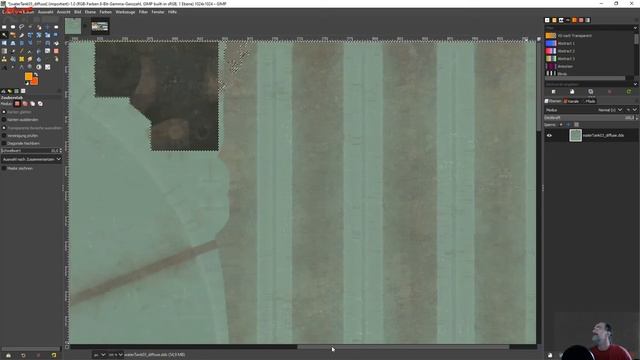Open navigation preview at canvas bottom-right corner
This screenshot has width=640, height=360.
click(x=539, y=347)
